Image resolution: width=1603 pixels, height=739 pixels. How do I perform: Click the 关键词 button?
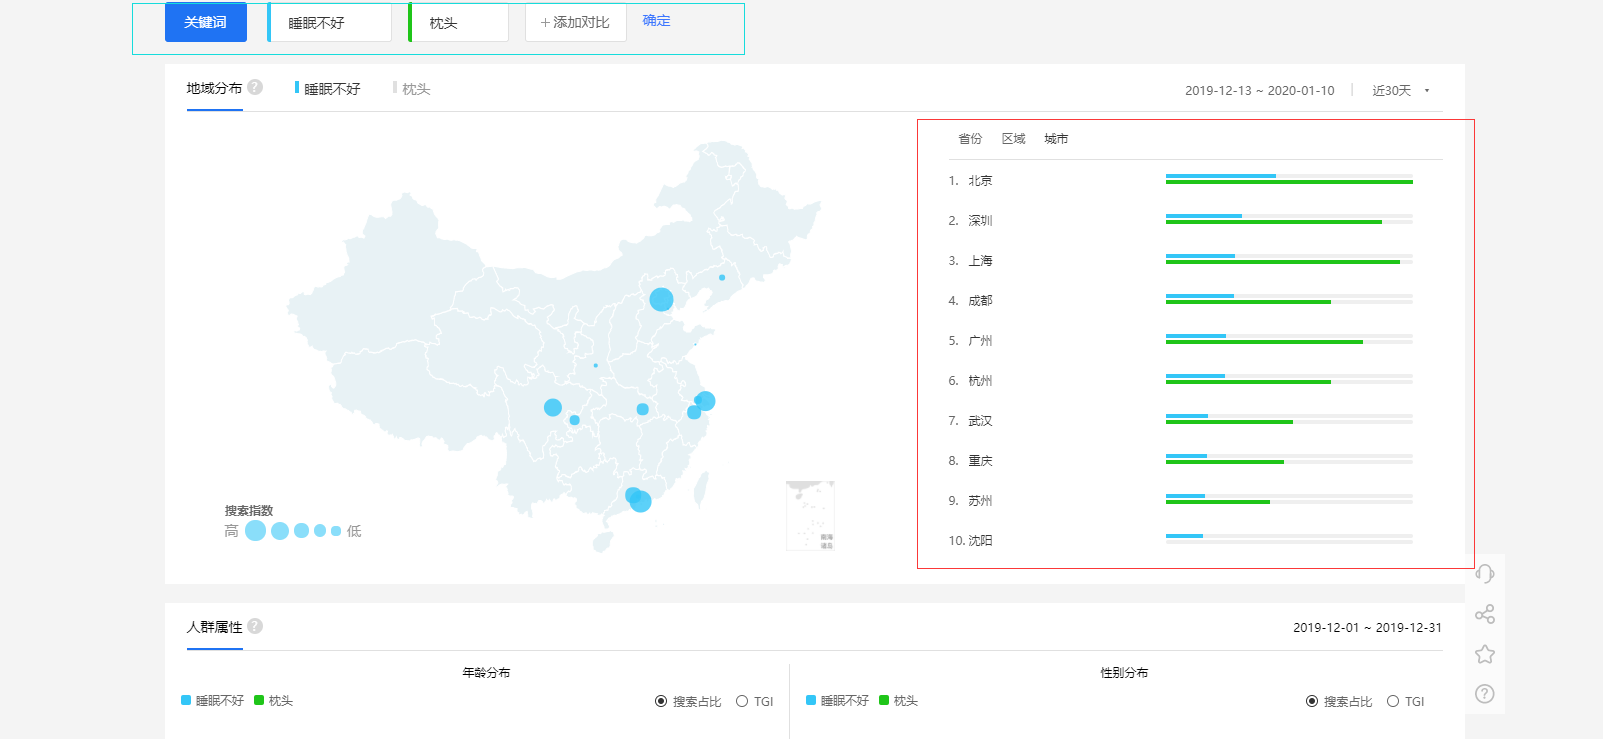coord(206,22)
